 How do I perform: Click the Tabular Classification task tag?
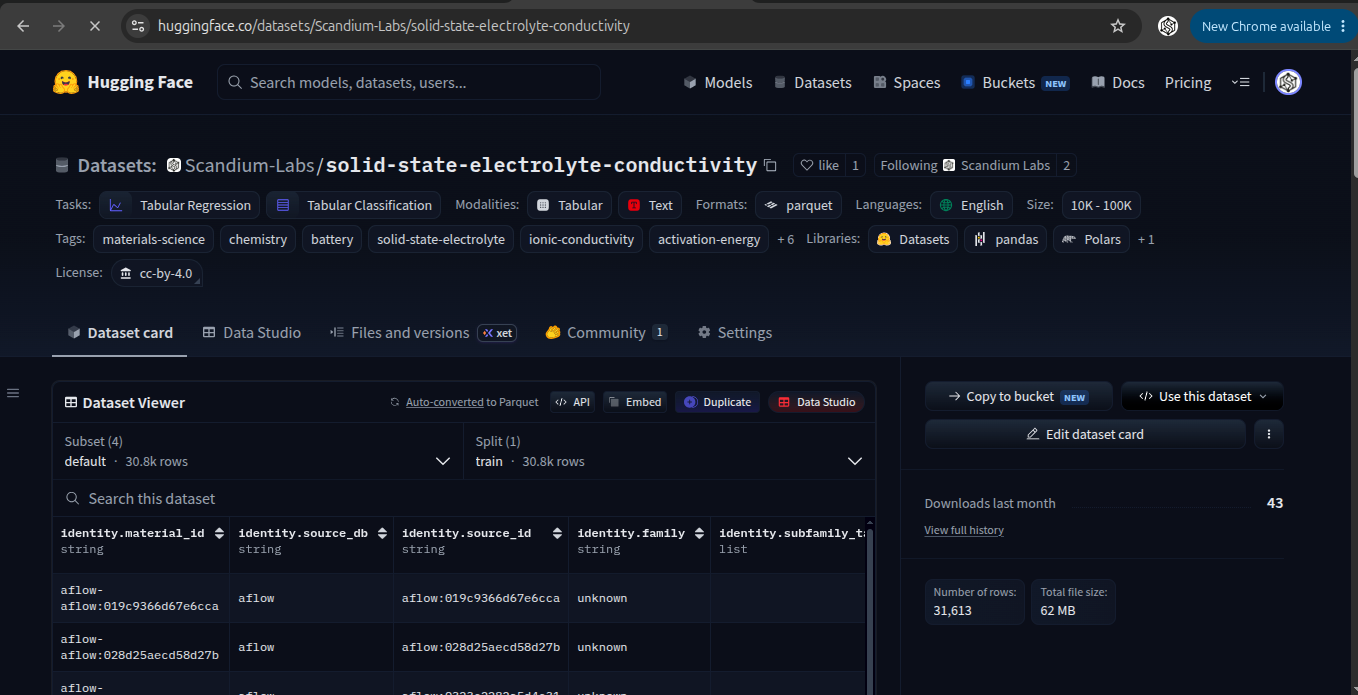point(354,205)
